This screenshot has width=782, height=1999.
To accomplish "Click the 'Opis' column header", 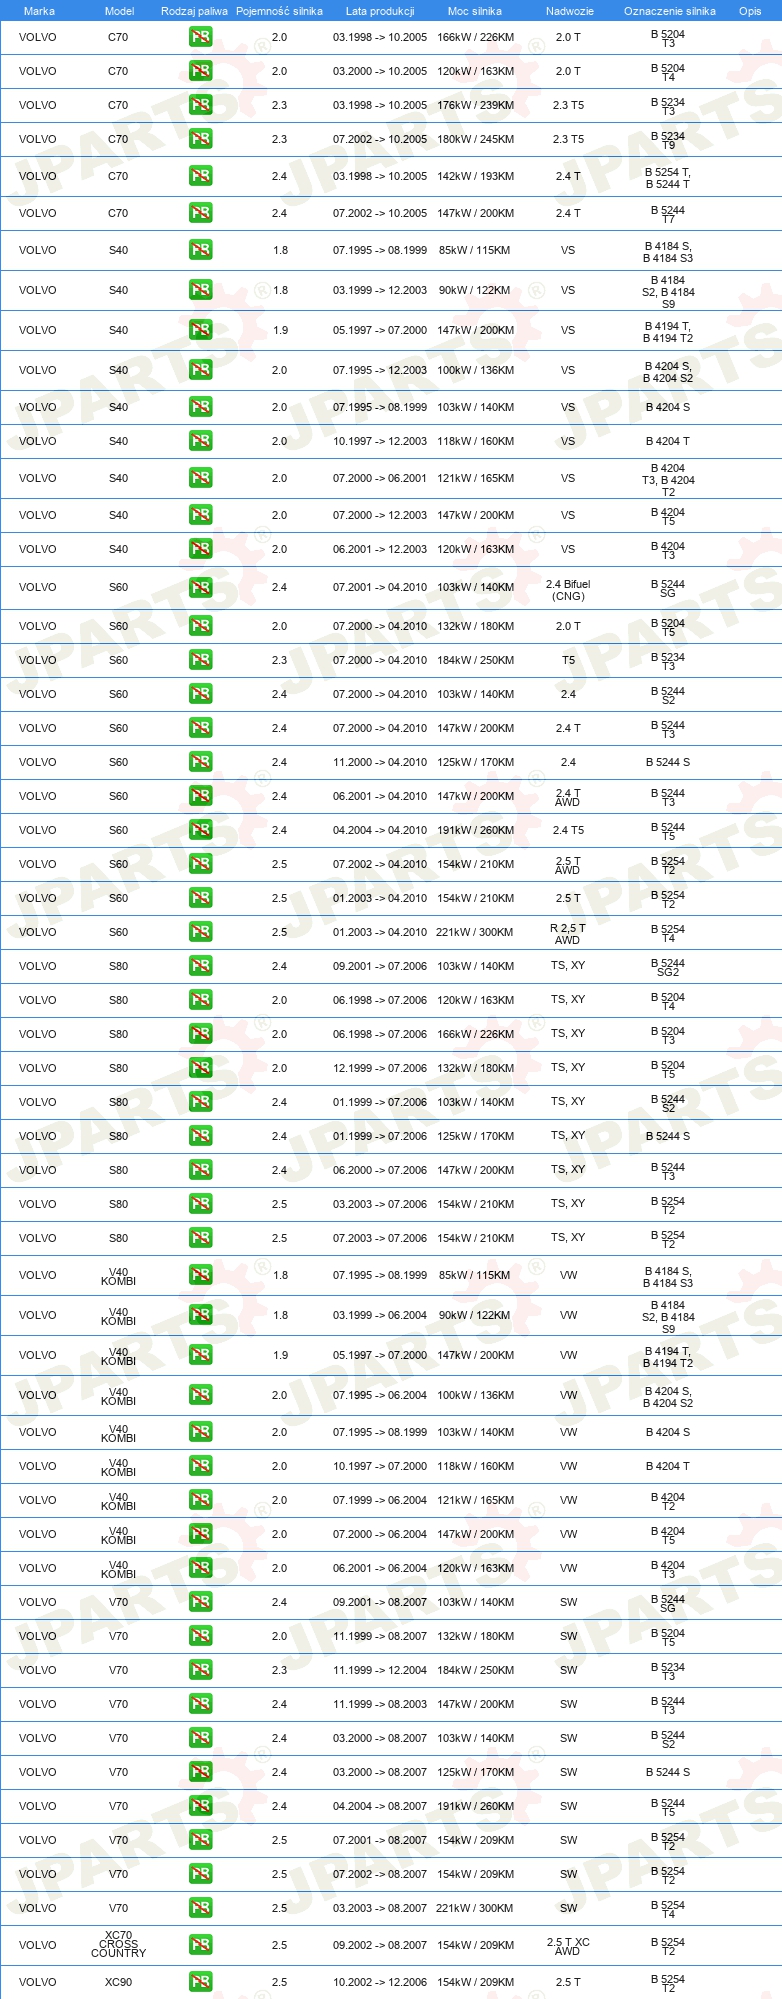I will (750, 11).
